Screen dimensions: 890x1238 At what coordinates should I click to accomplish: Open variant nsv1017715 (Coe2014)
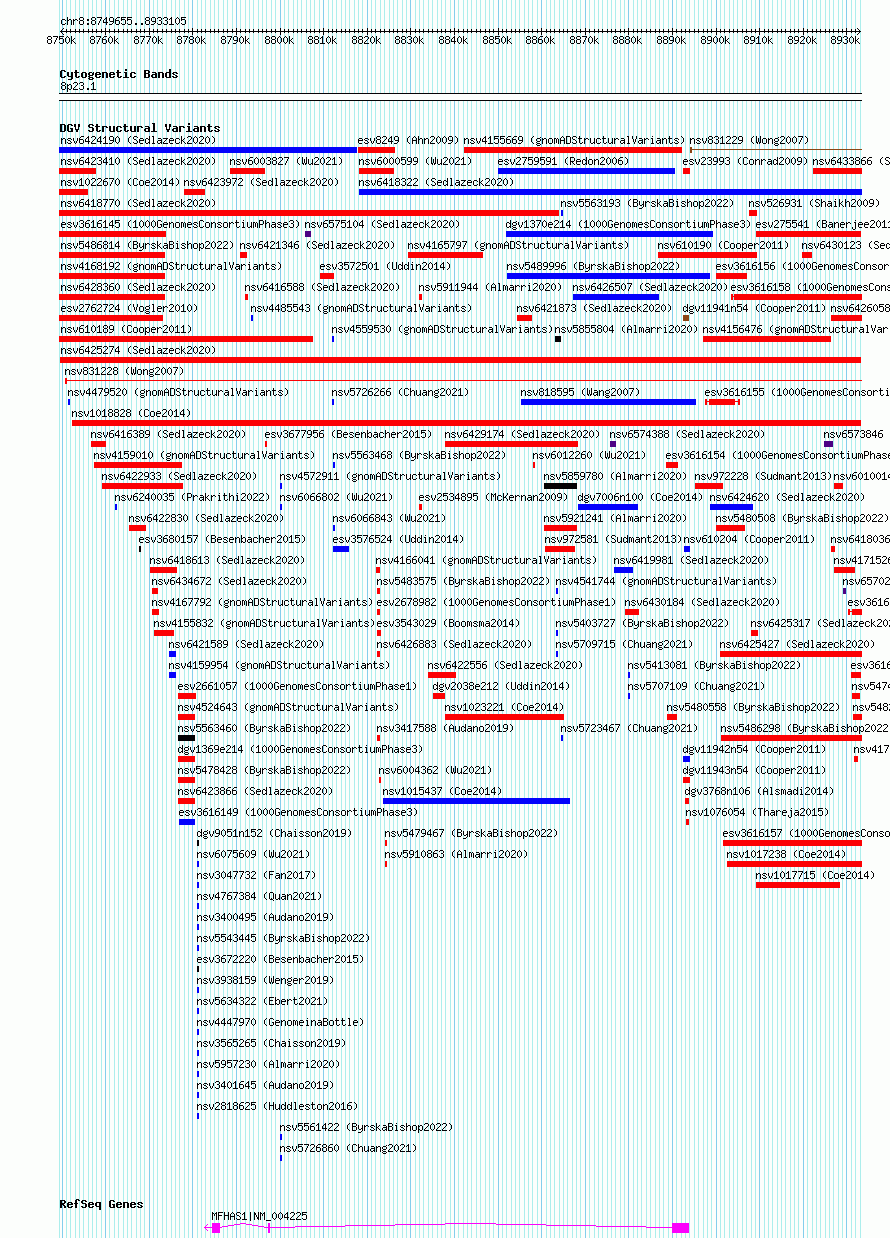point(816,875)
